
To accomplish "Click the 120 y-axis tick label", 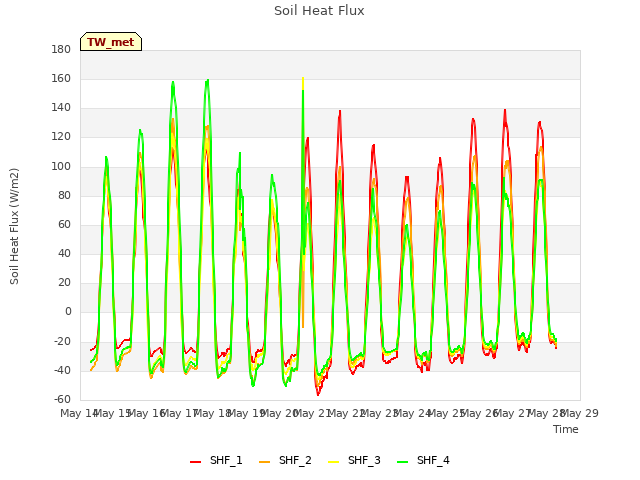I will (61, 137).
